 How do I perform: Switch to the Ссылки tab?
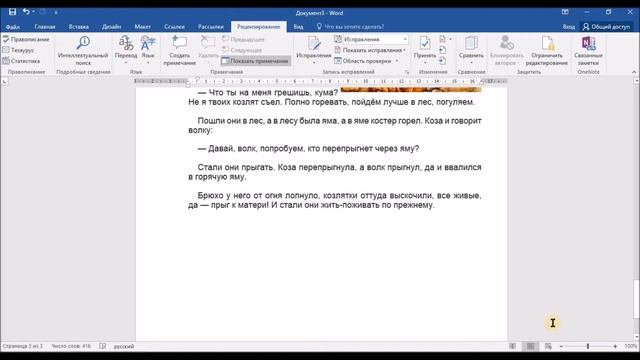(x=174, y=27)
